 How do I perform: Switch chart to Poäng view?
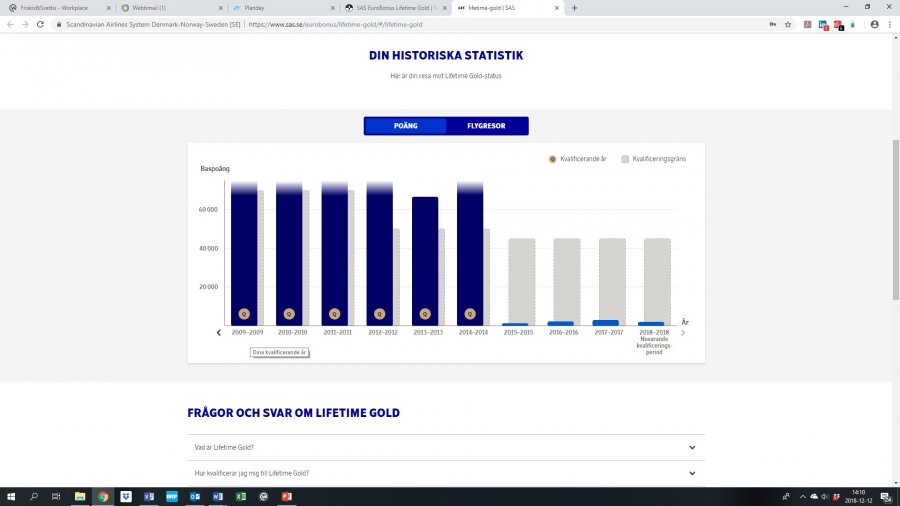click(405, 126)
